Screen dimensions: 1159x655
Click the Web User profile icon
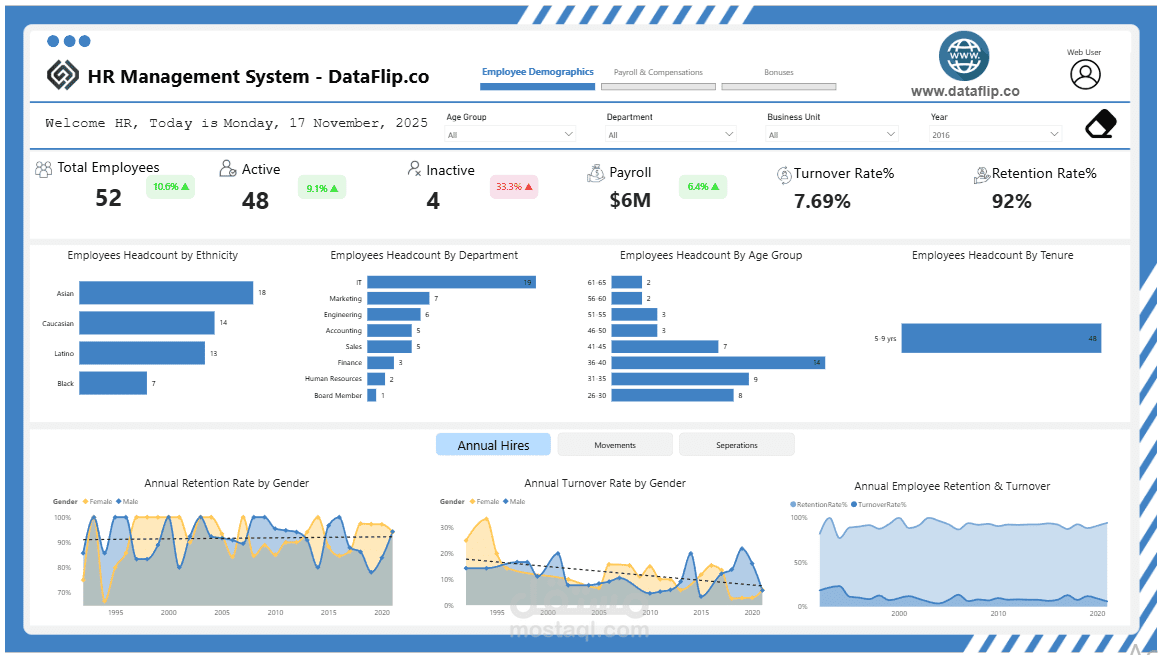[1085, 74]
